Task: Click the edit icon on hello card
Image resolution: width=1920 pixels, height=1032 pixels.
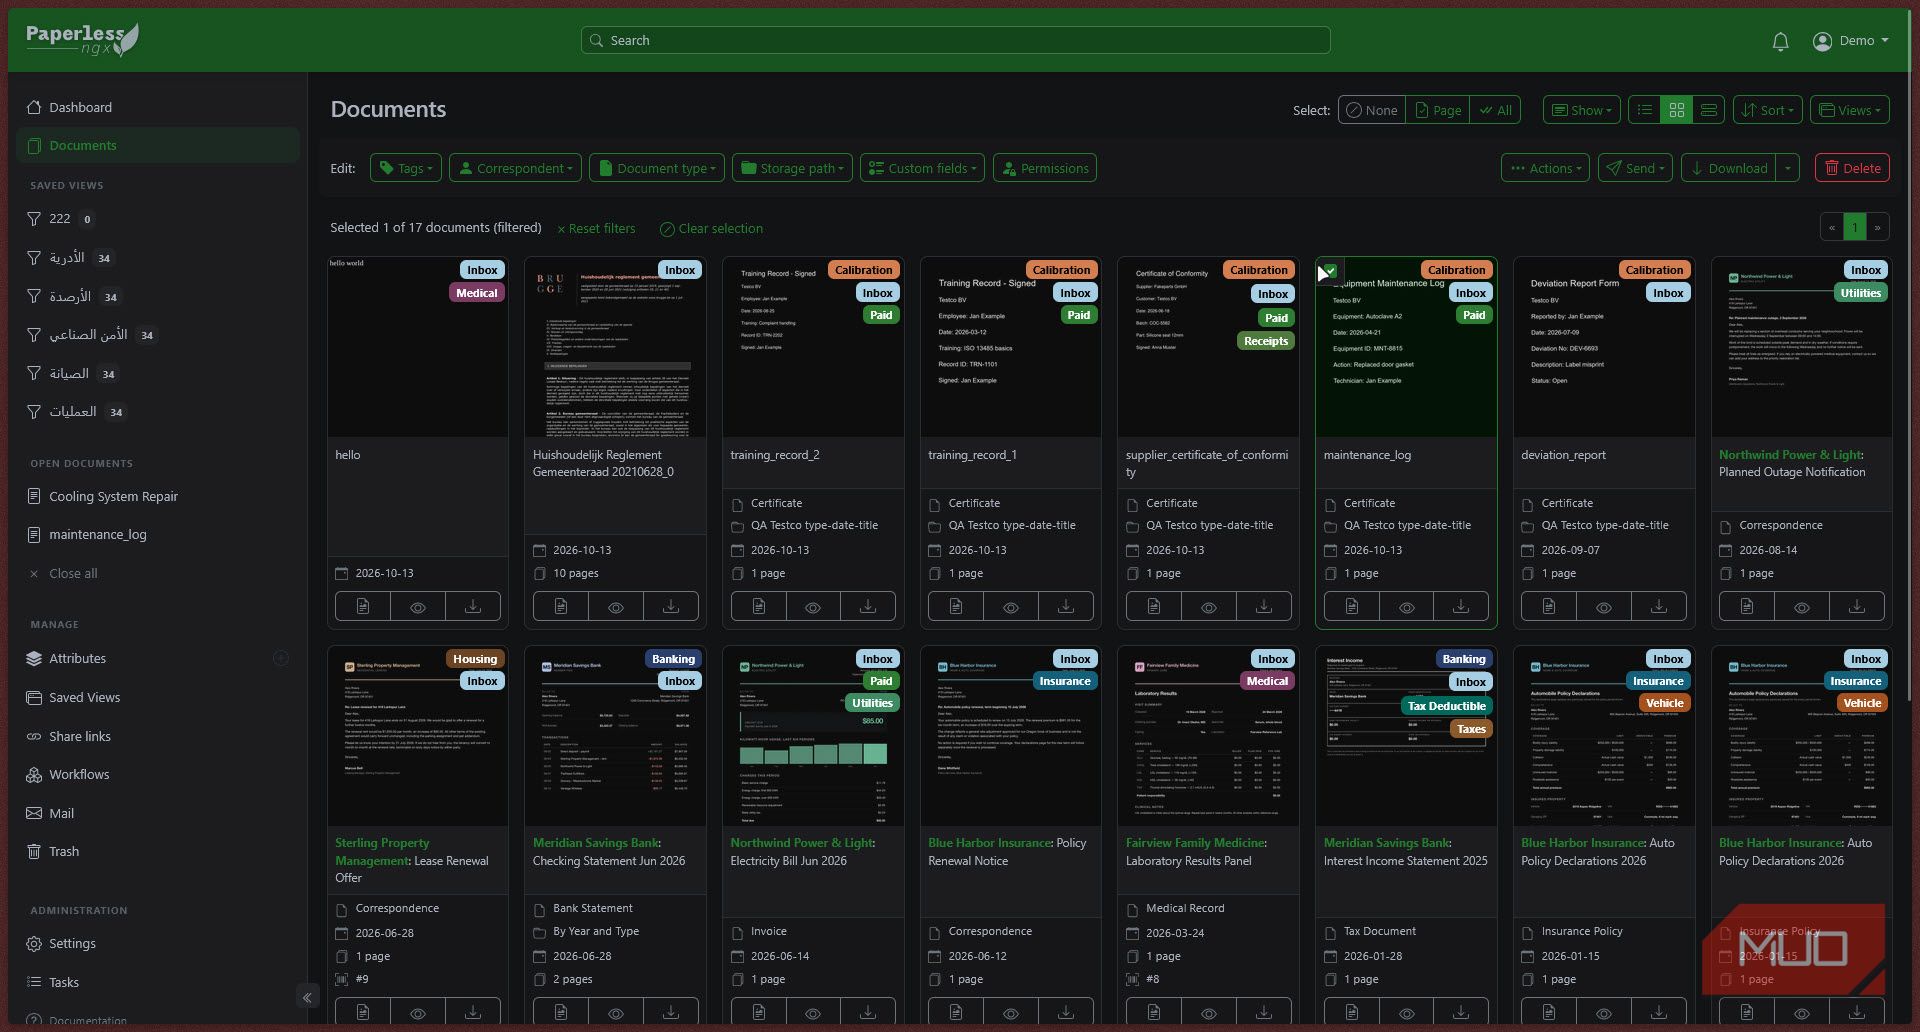Action: tap(363, 607)
